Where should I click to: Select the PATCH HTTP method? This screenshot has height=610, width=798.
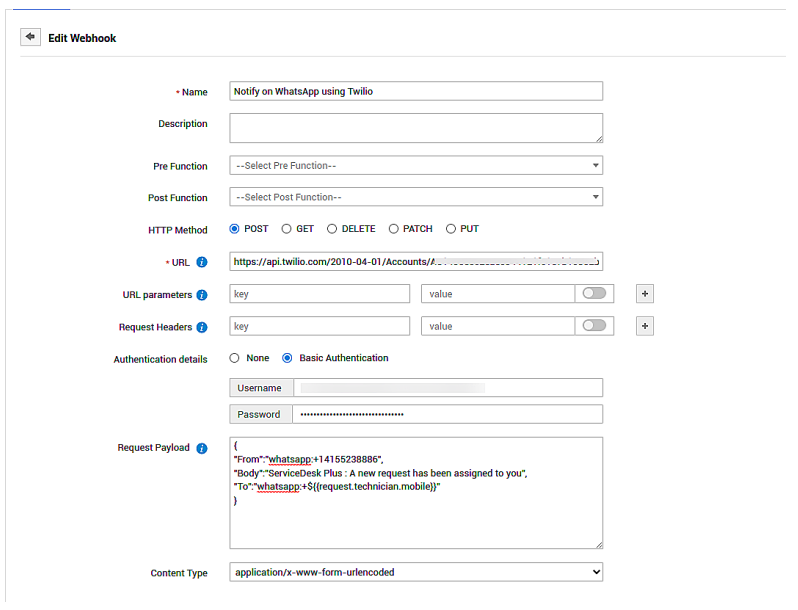[394, 229]
